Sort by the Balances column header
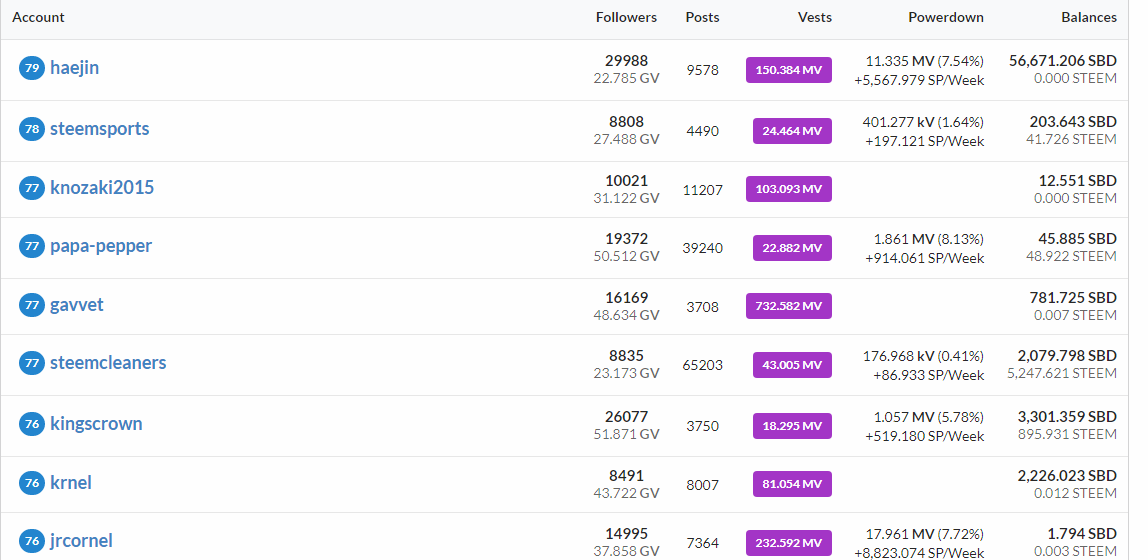 (x=1089, y=18)
